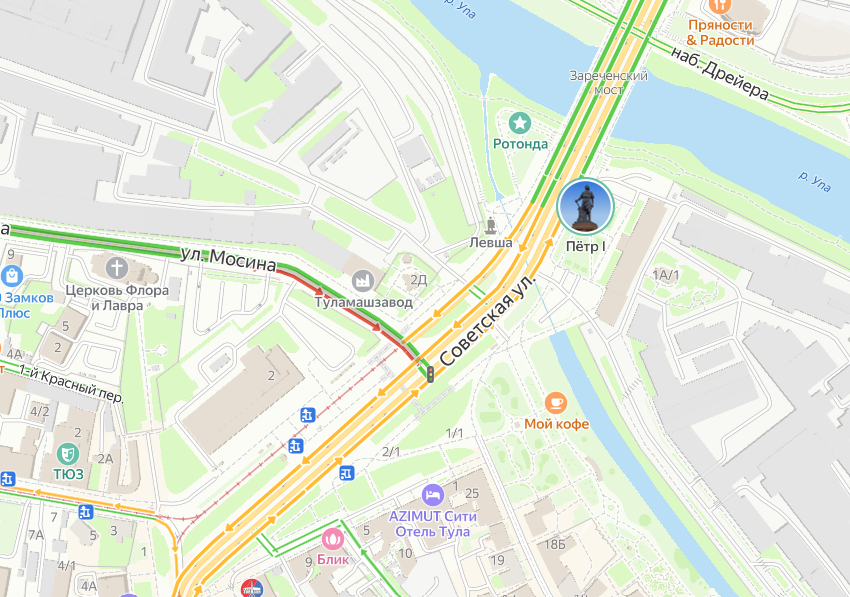The image size is (850, 597).
Task: Click the Советская ул. street label
Action: [487, 320]
